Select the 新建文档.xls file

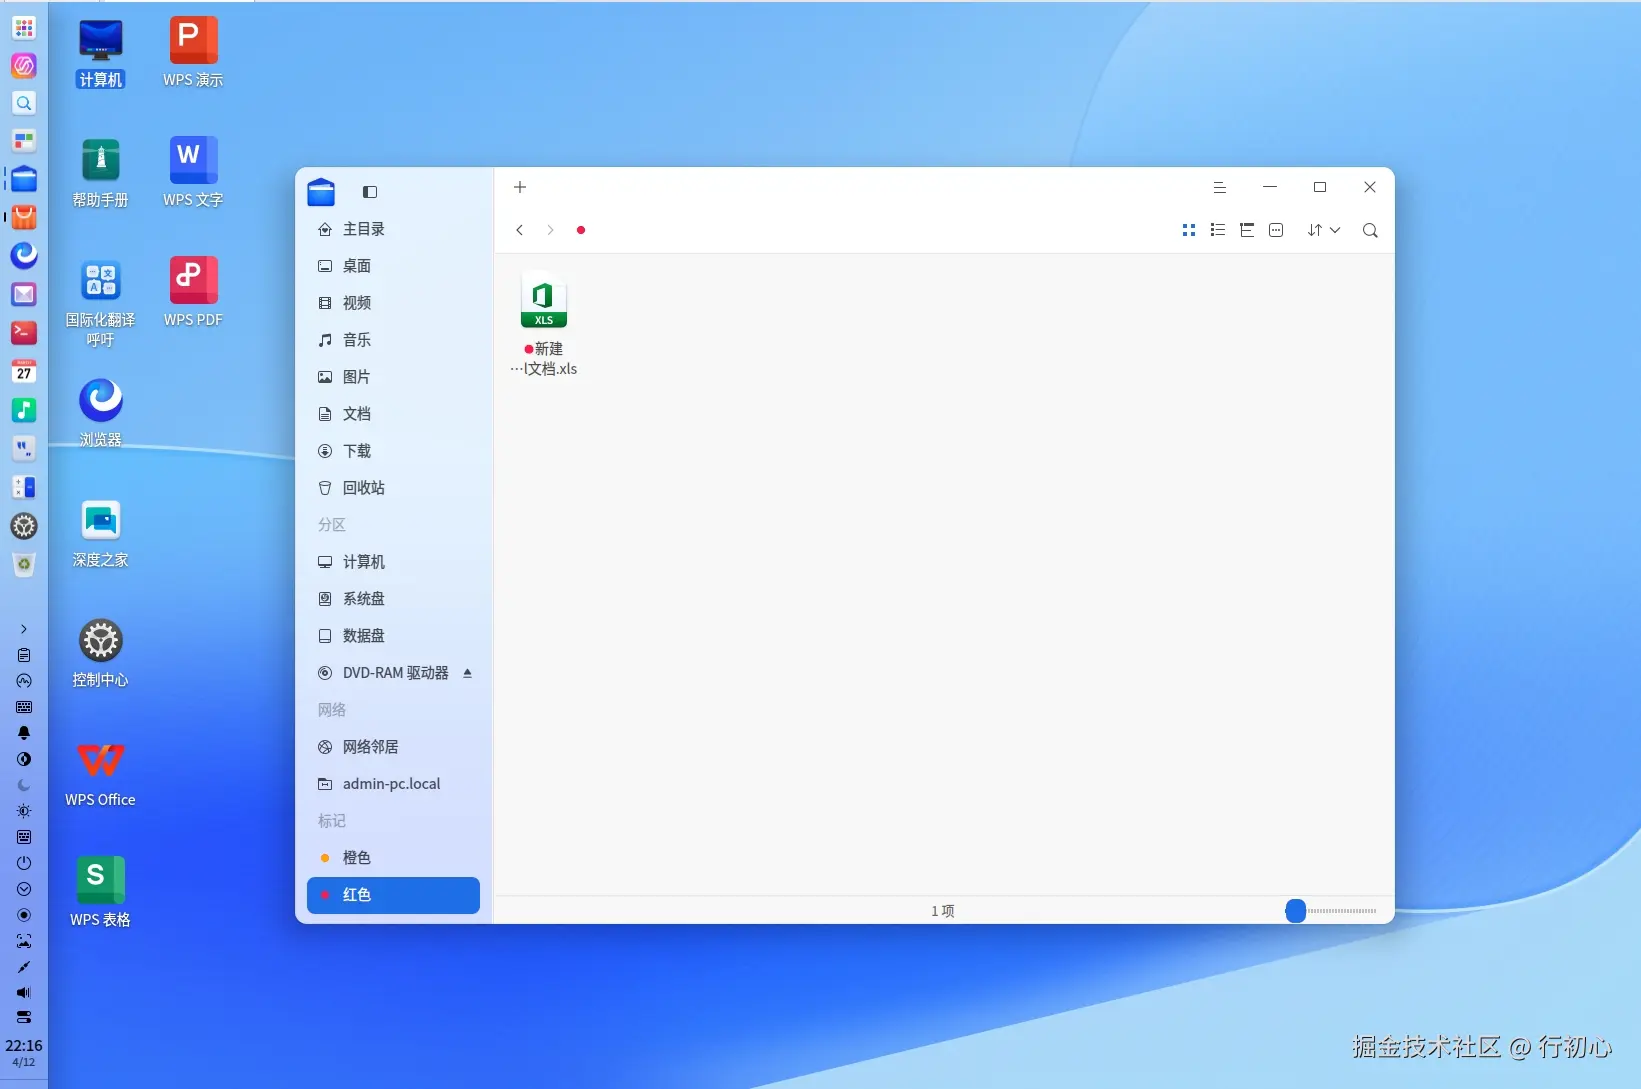pyautogui.click(x=544, y=324)
